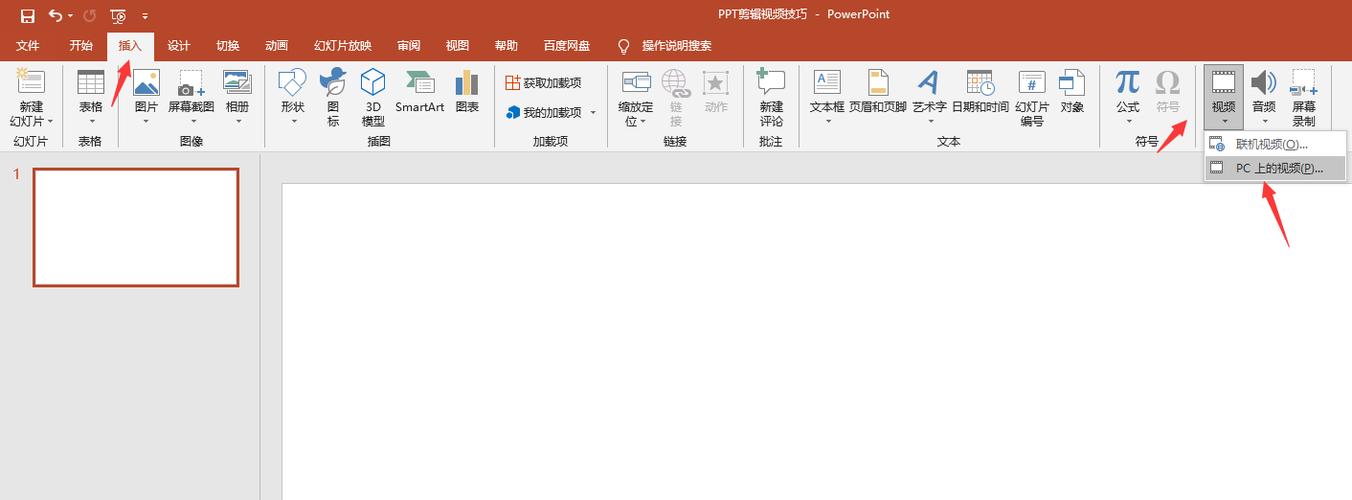The image size is (1352, 500).
Task: Click the 新建幻灯片 icon
Action: pos(31,82)
